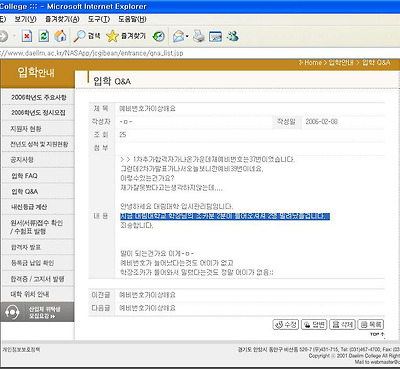Viewport: 400px width, 369px height.
Task: Click the Print printer icon
Action: point(199,36)
